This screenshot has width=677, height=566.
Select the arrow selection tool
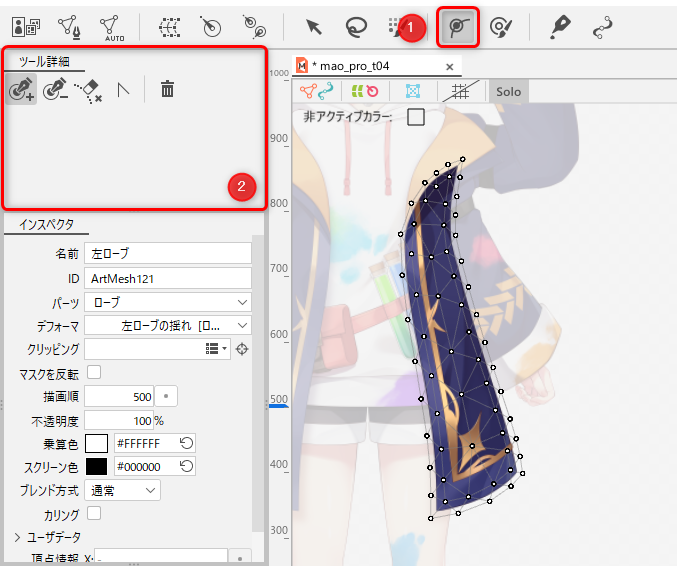click(314, 27)
